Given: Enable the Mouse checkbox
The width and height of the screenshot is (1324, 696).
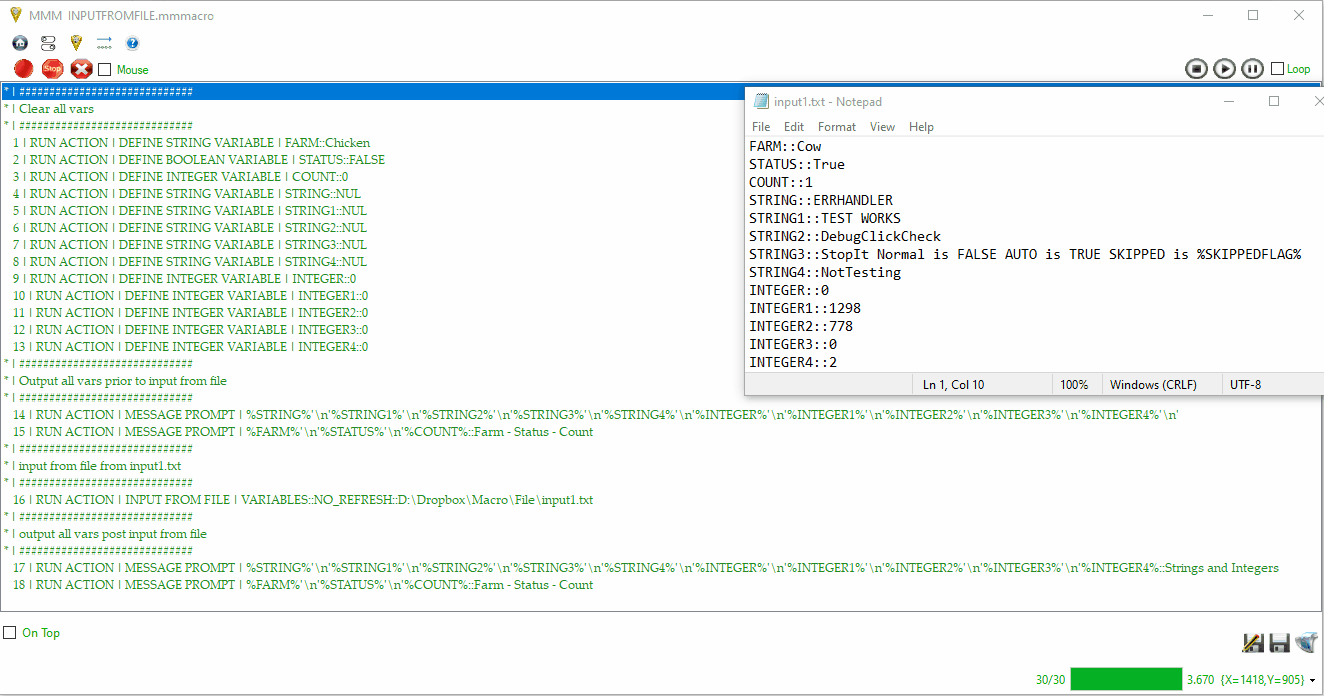Looking at the screenshot, I should pyautogui.click(x=105, y=70).
